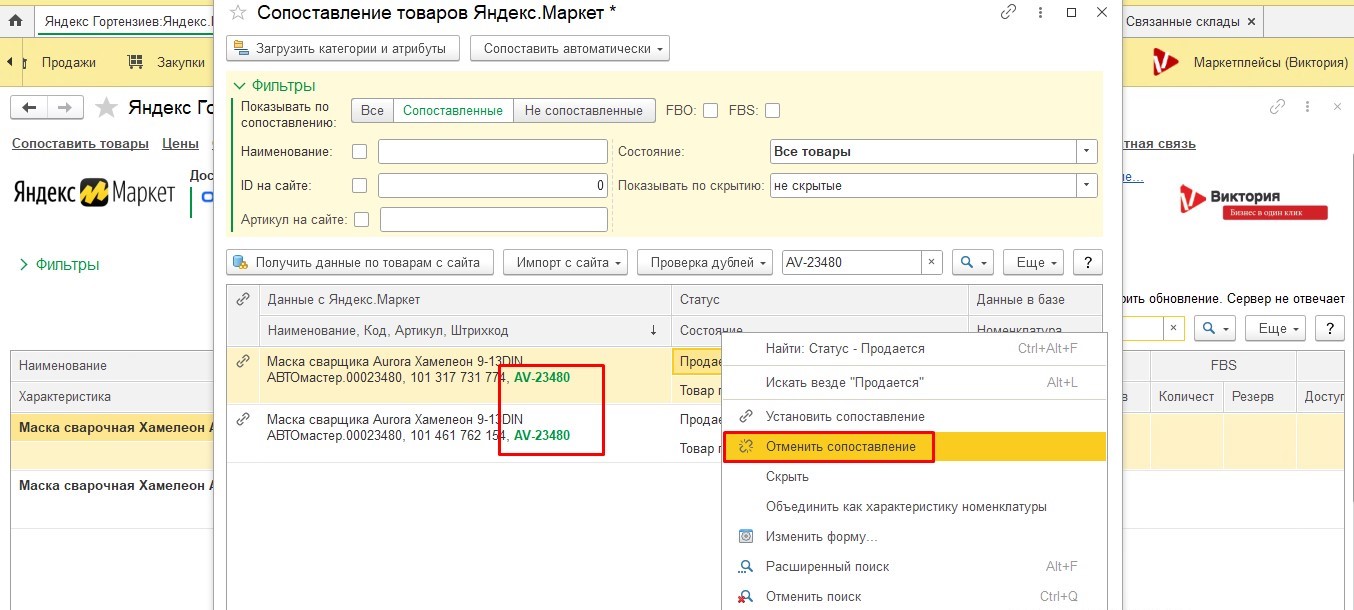Image resolution: width=1354 pixels, height=610 pixels.
Task: Copy link icon in Сопоставление товаров title bar
Action: [x=1009, y=12]
